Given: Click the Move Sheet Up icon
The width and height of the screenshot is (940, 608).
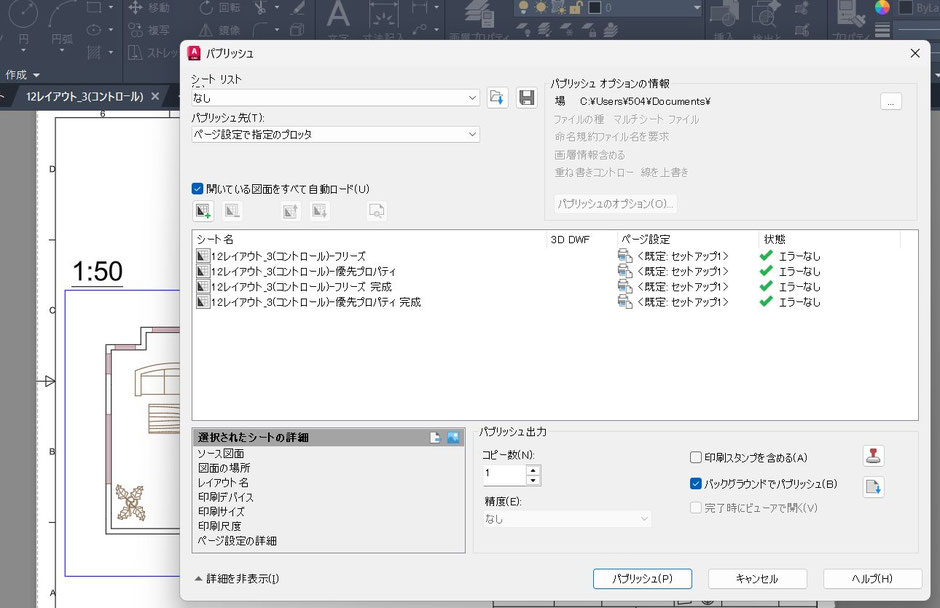Looking at the screenshot, I should point(290,211).
